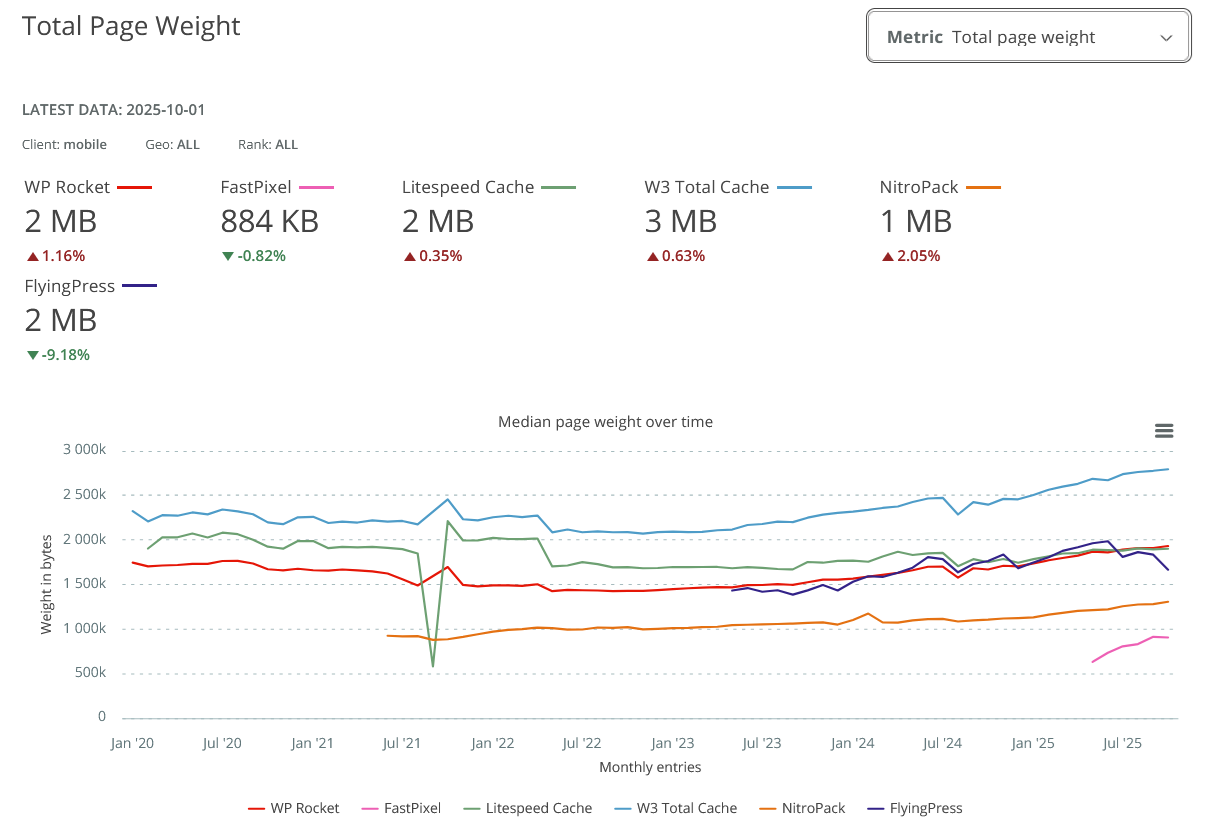Click the FastPixel green down-arrow indicator
This screenshot has height=837, width=1207.
tap(229, 256)
